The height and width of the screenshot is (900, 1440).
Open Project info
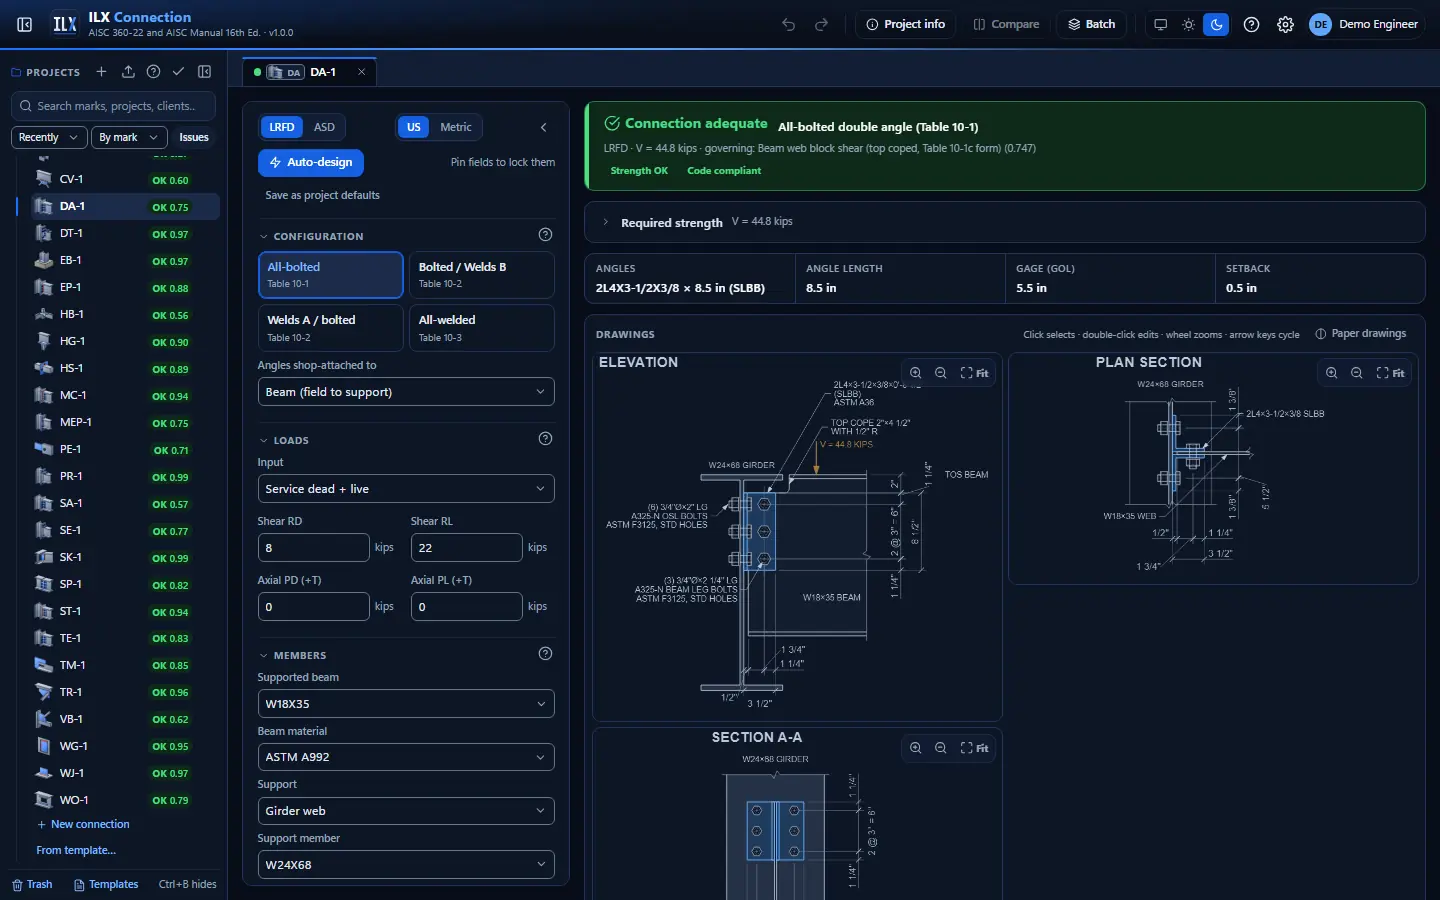905,24
